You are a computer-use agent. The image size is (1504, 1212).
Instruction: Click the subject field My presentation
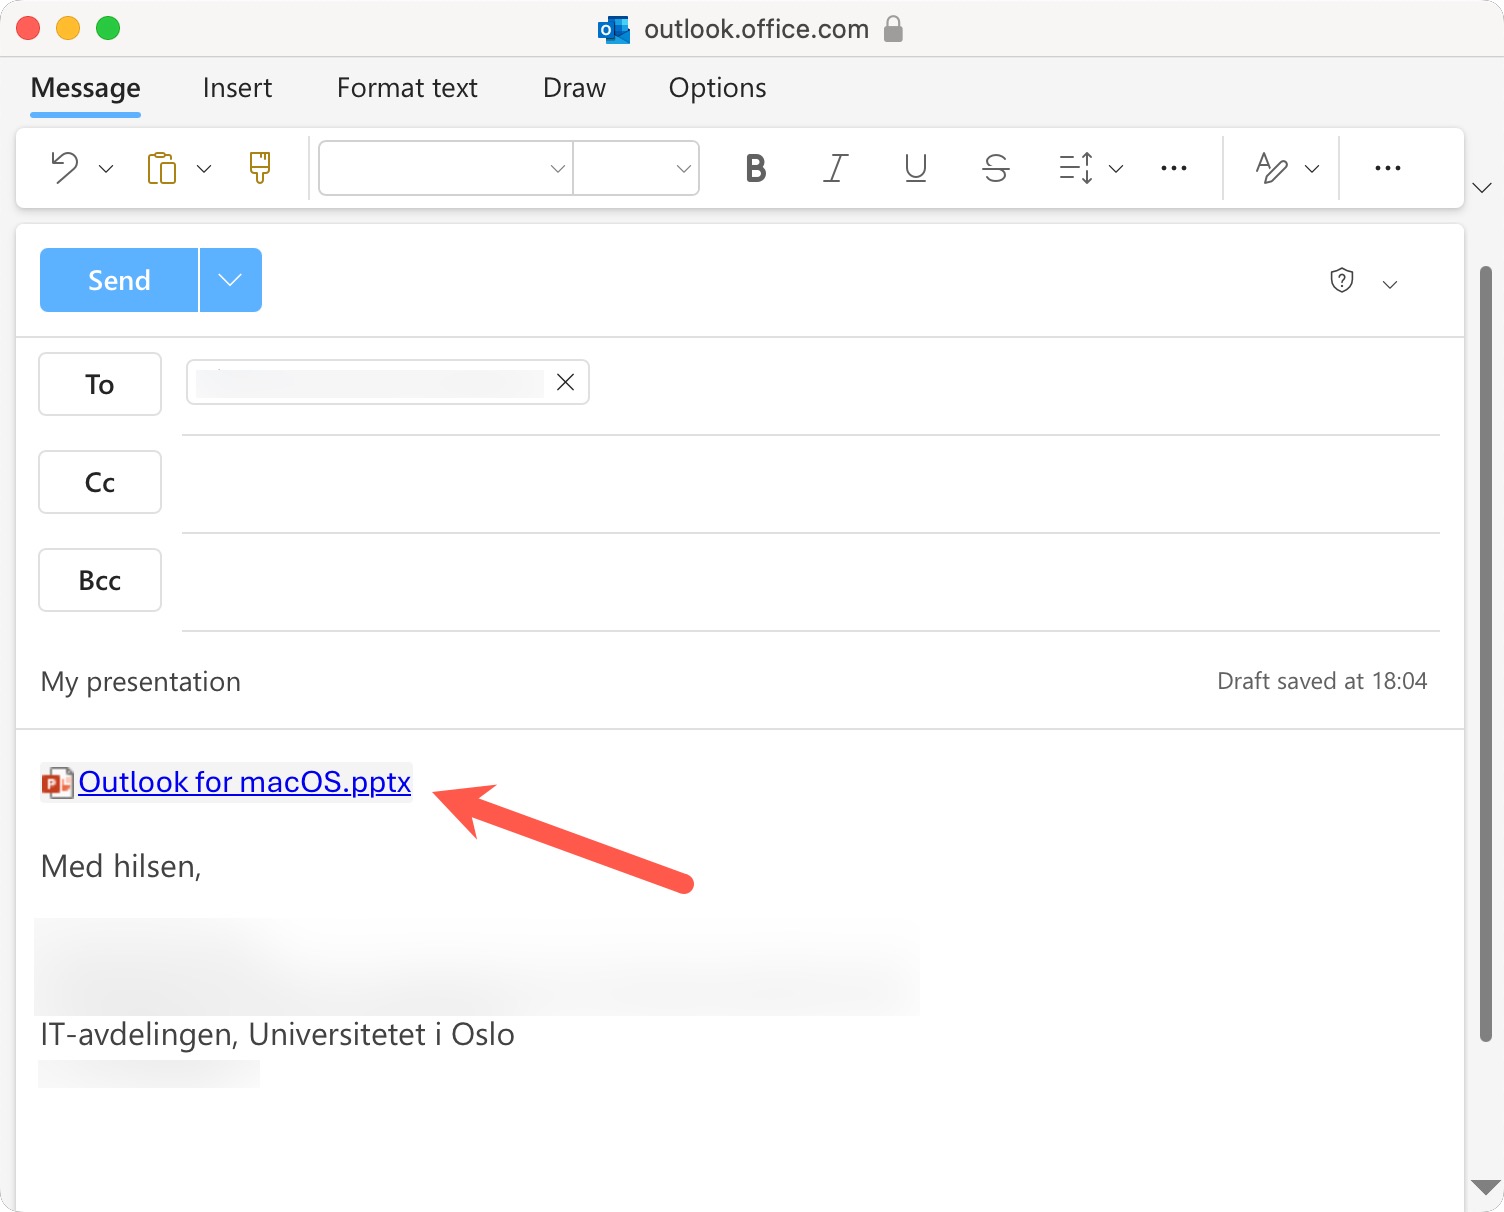(x=141, y=682)
